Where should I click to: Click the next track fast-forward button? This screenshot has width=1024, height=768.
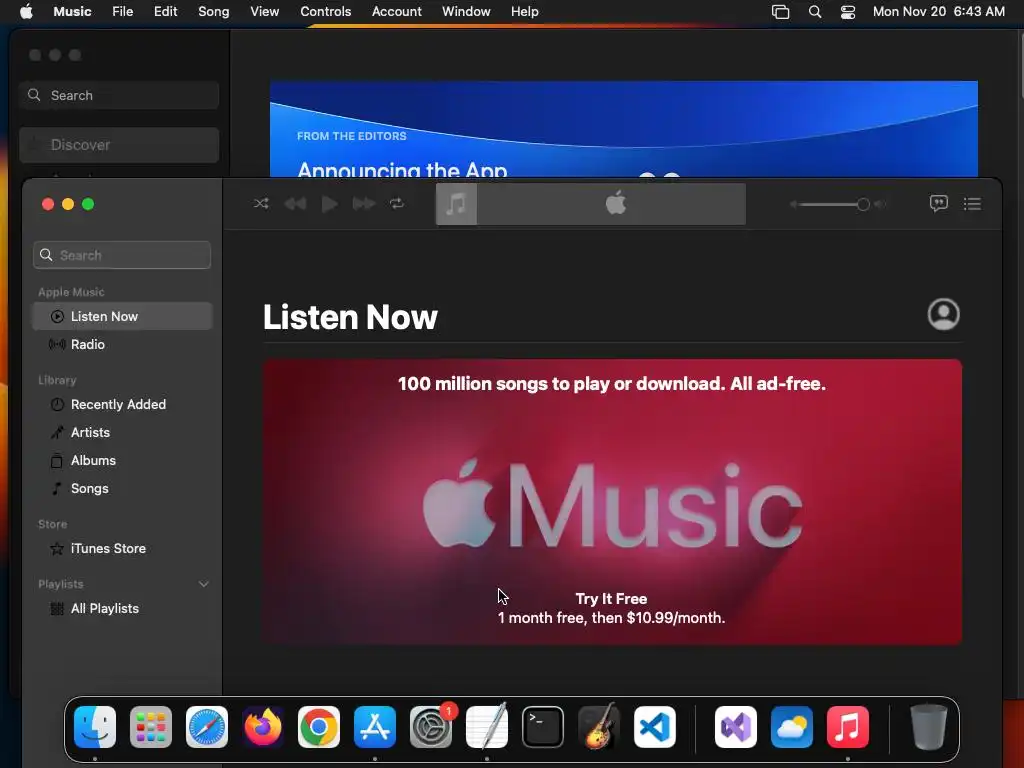click(364, 204)
